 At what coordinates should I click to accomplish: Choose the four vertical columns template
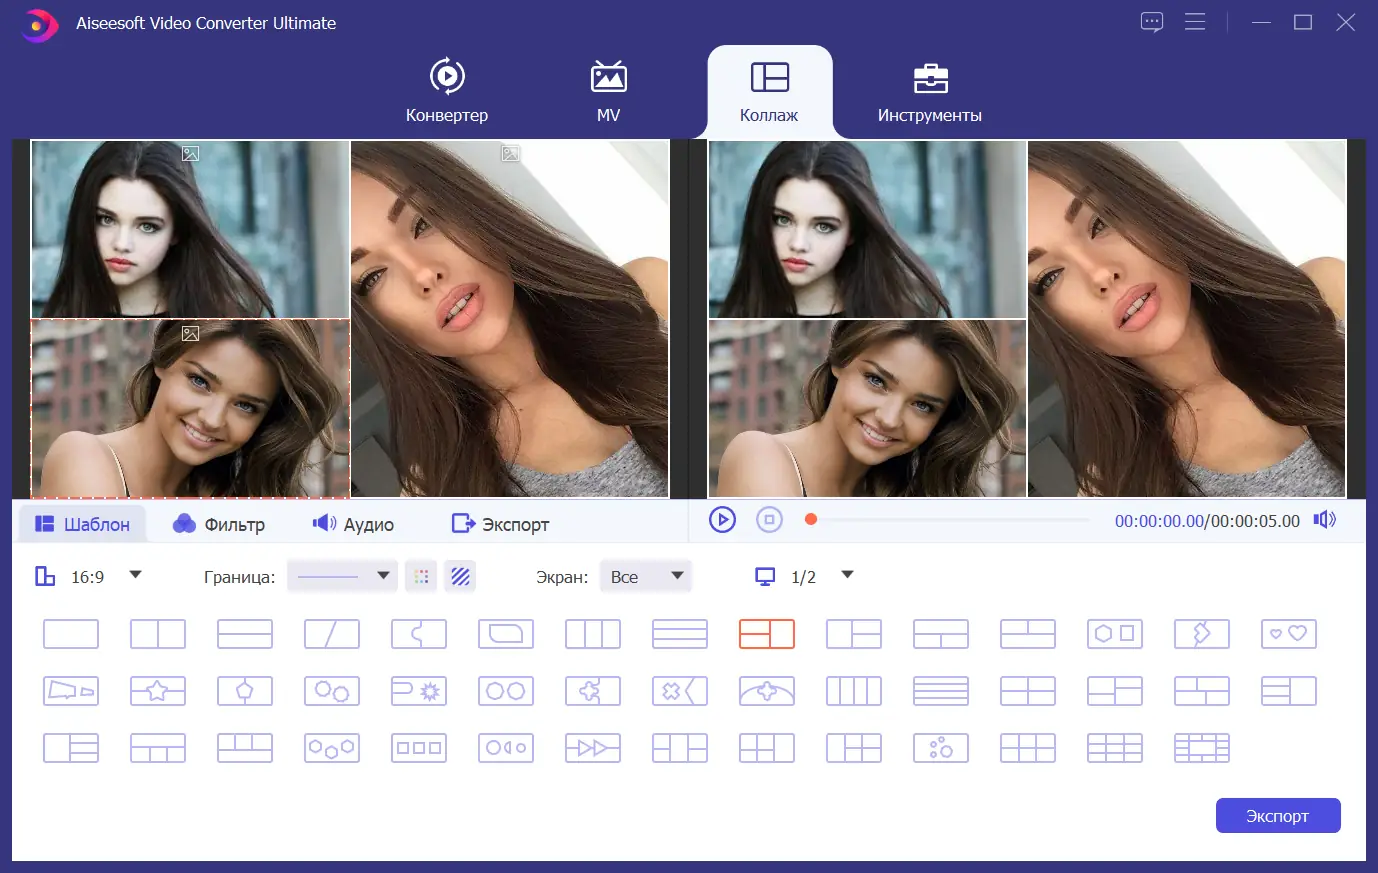coord(854,691)
